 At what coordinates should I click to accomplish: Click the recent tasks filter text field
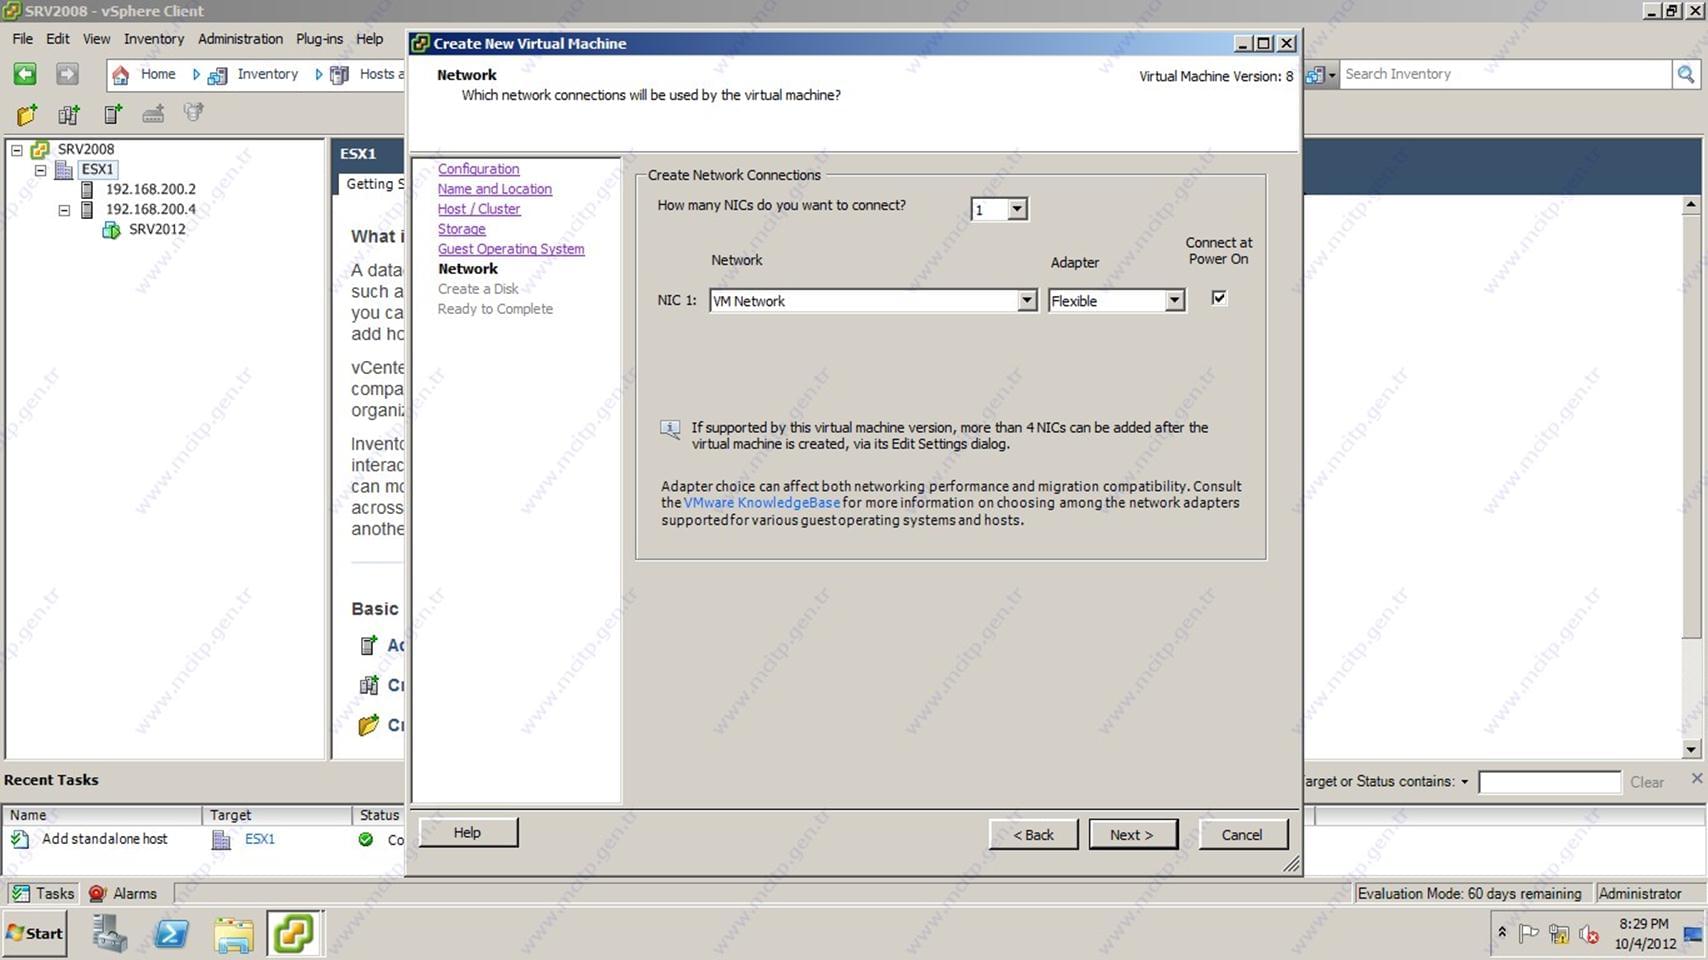[x=1549, y=782]
